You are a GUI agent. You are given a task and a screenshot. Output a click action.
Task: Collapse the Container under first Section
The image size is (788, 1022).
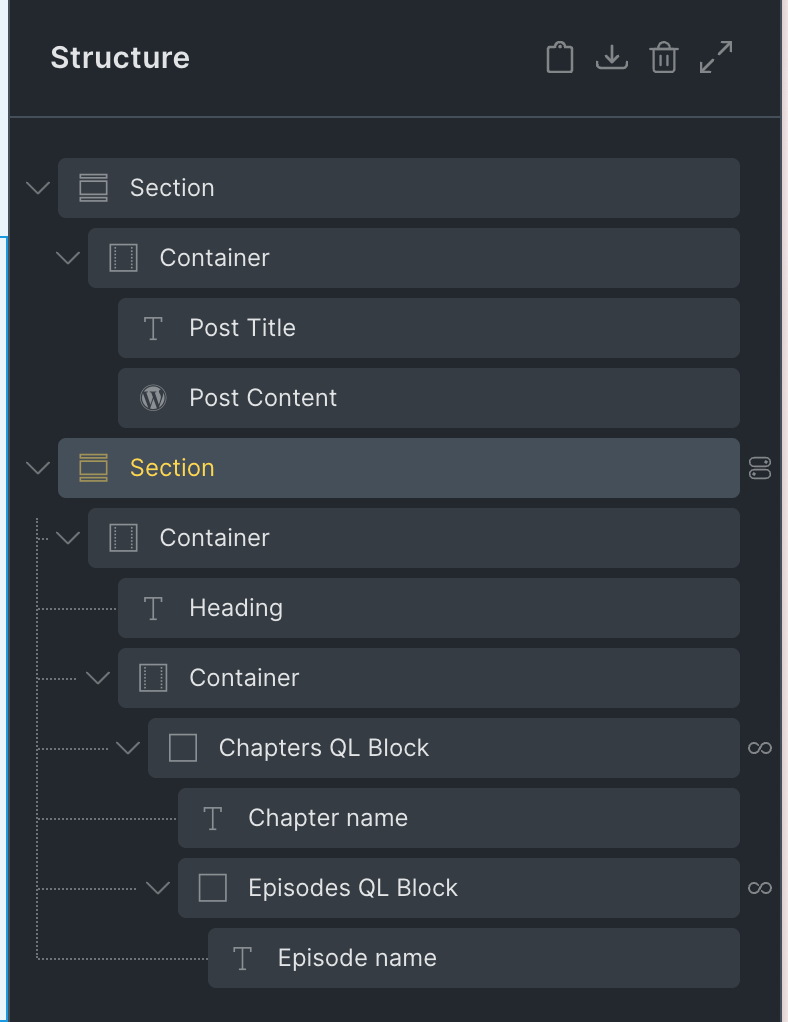pyautogui.click(x=68, y=258)
